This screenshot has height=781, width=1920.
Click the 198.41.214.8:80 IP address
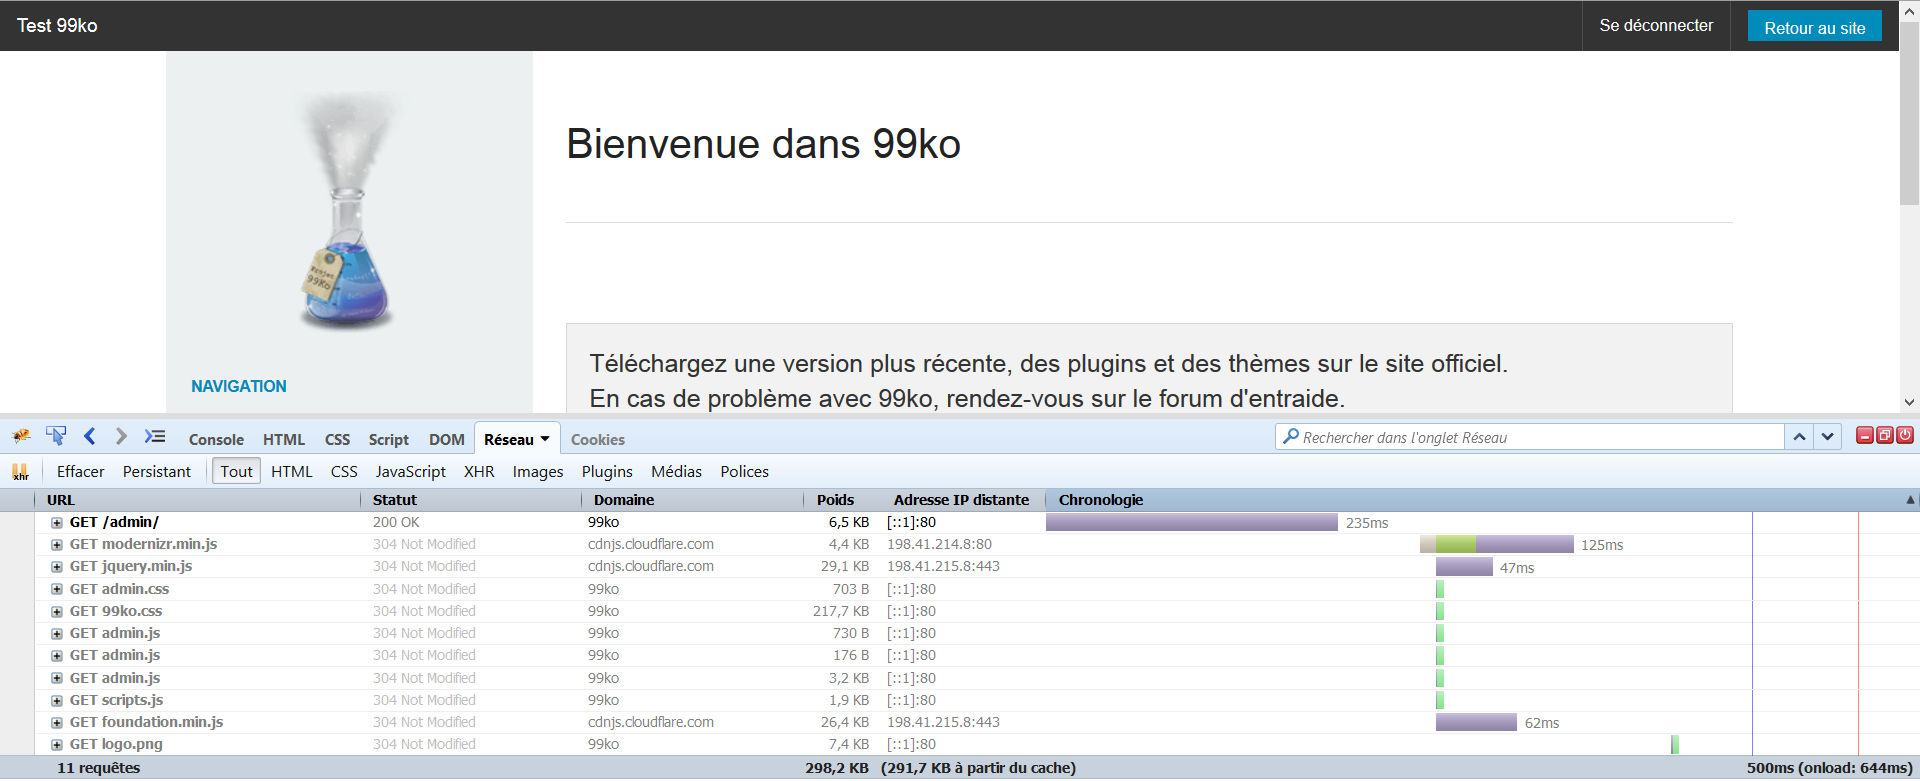tap(939, 544)
